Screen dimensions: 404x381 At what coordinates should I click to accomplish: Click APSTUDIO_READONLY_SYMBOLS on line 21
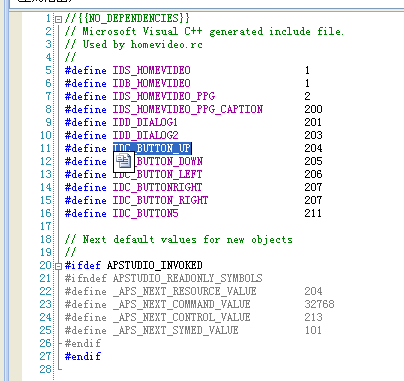click(187, 278)
